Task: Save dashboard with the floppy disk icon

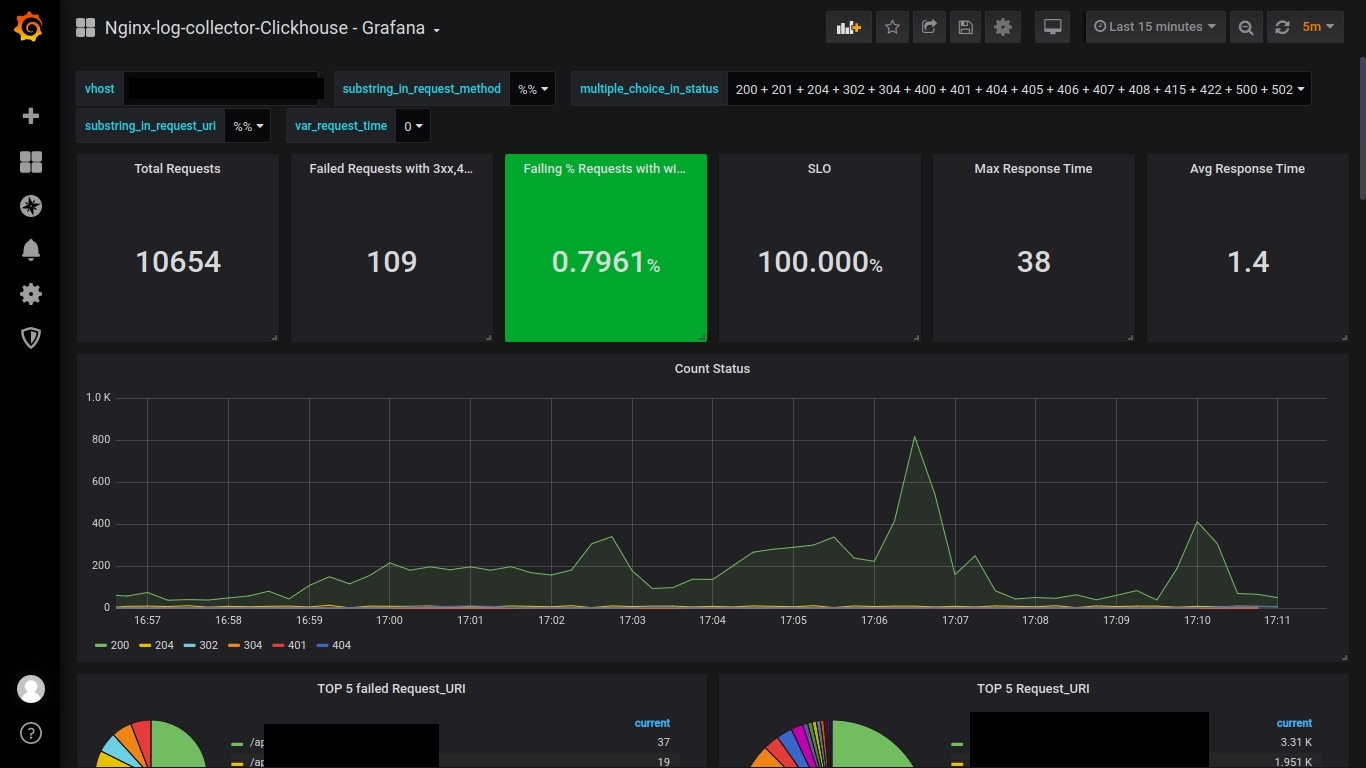Action: click(966, 27)
